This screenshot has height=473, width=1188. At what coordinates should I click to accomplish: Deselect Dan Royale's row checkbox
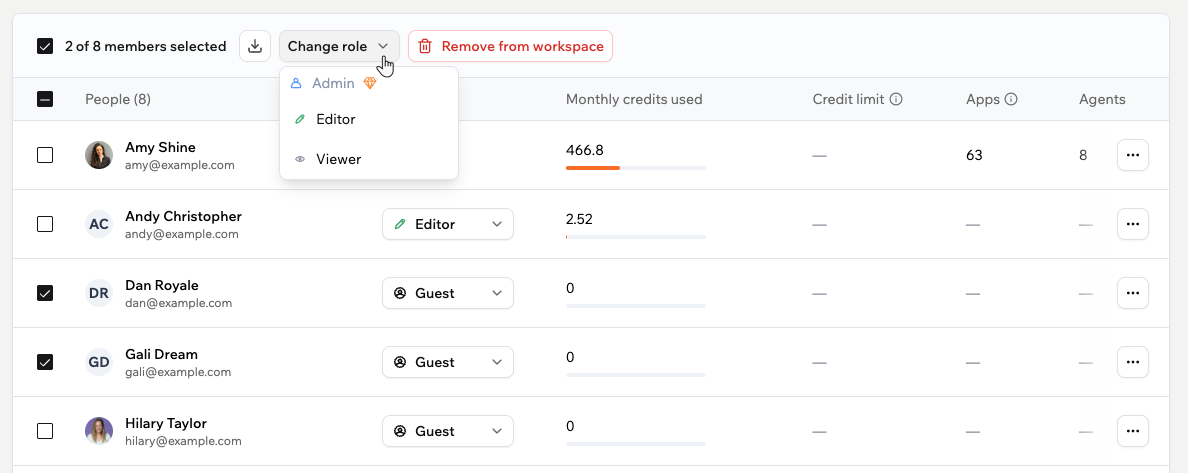coord(45,293)
